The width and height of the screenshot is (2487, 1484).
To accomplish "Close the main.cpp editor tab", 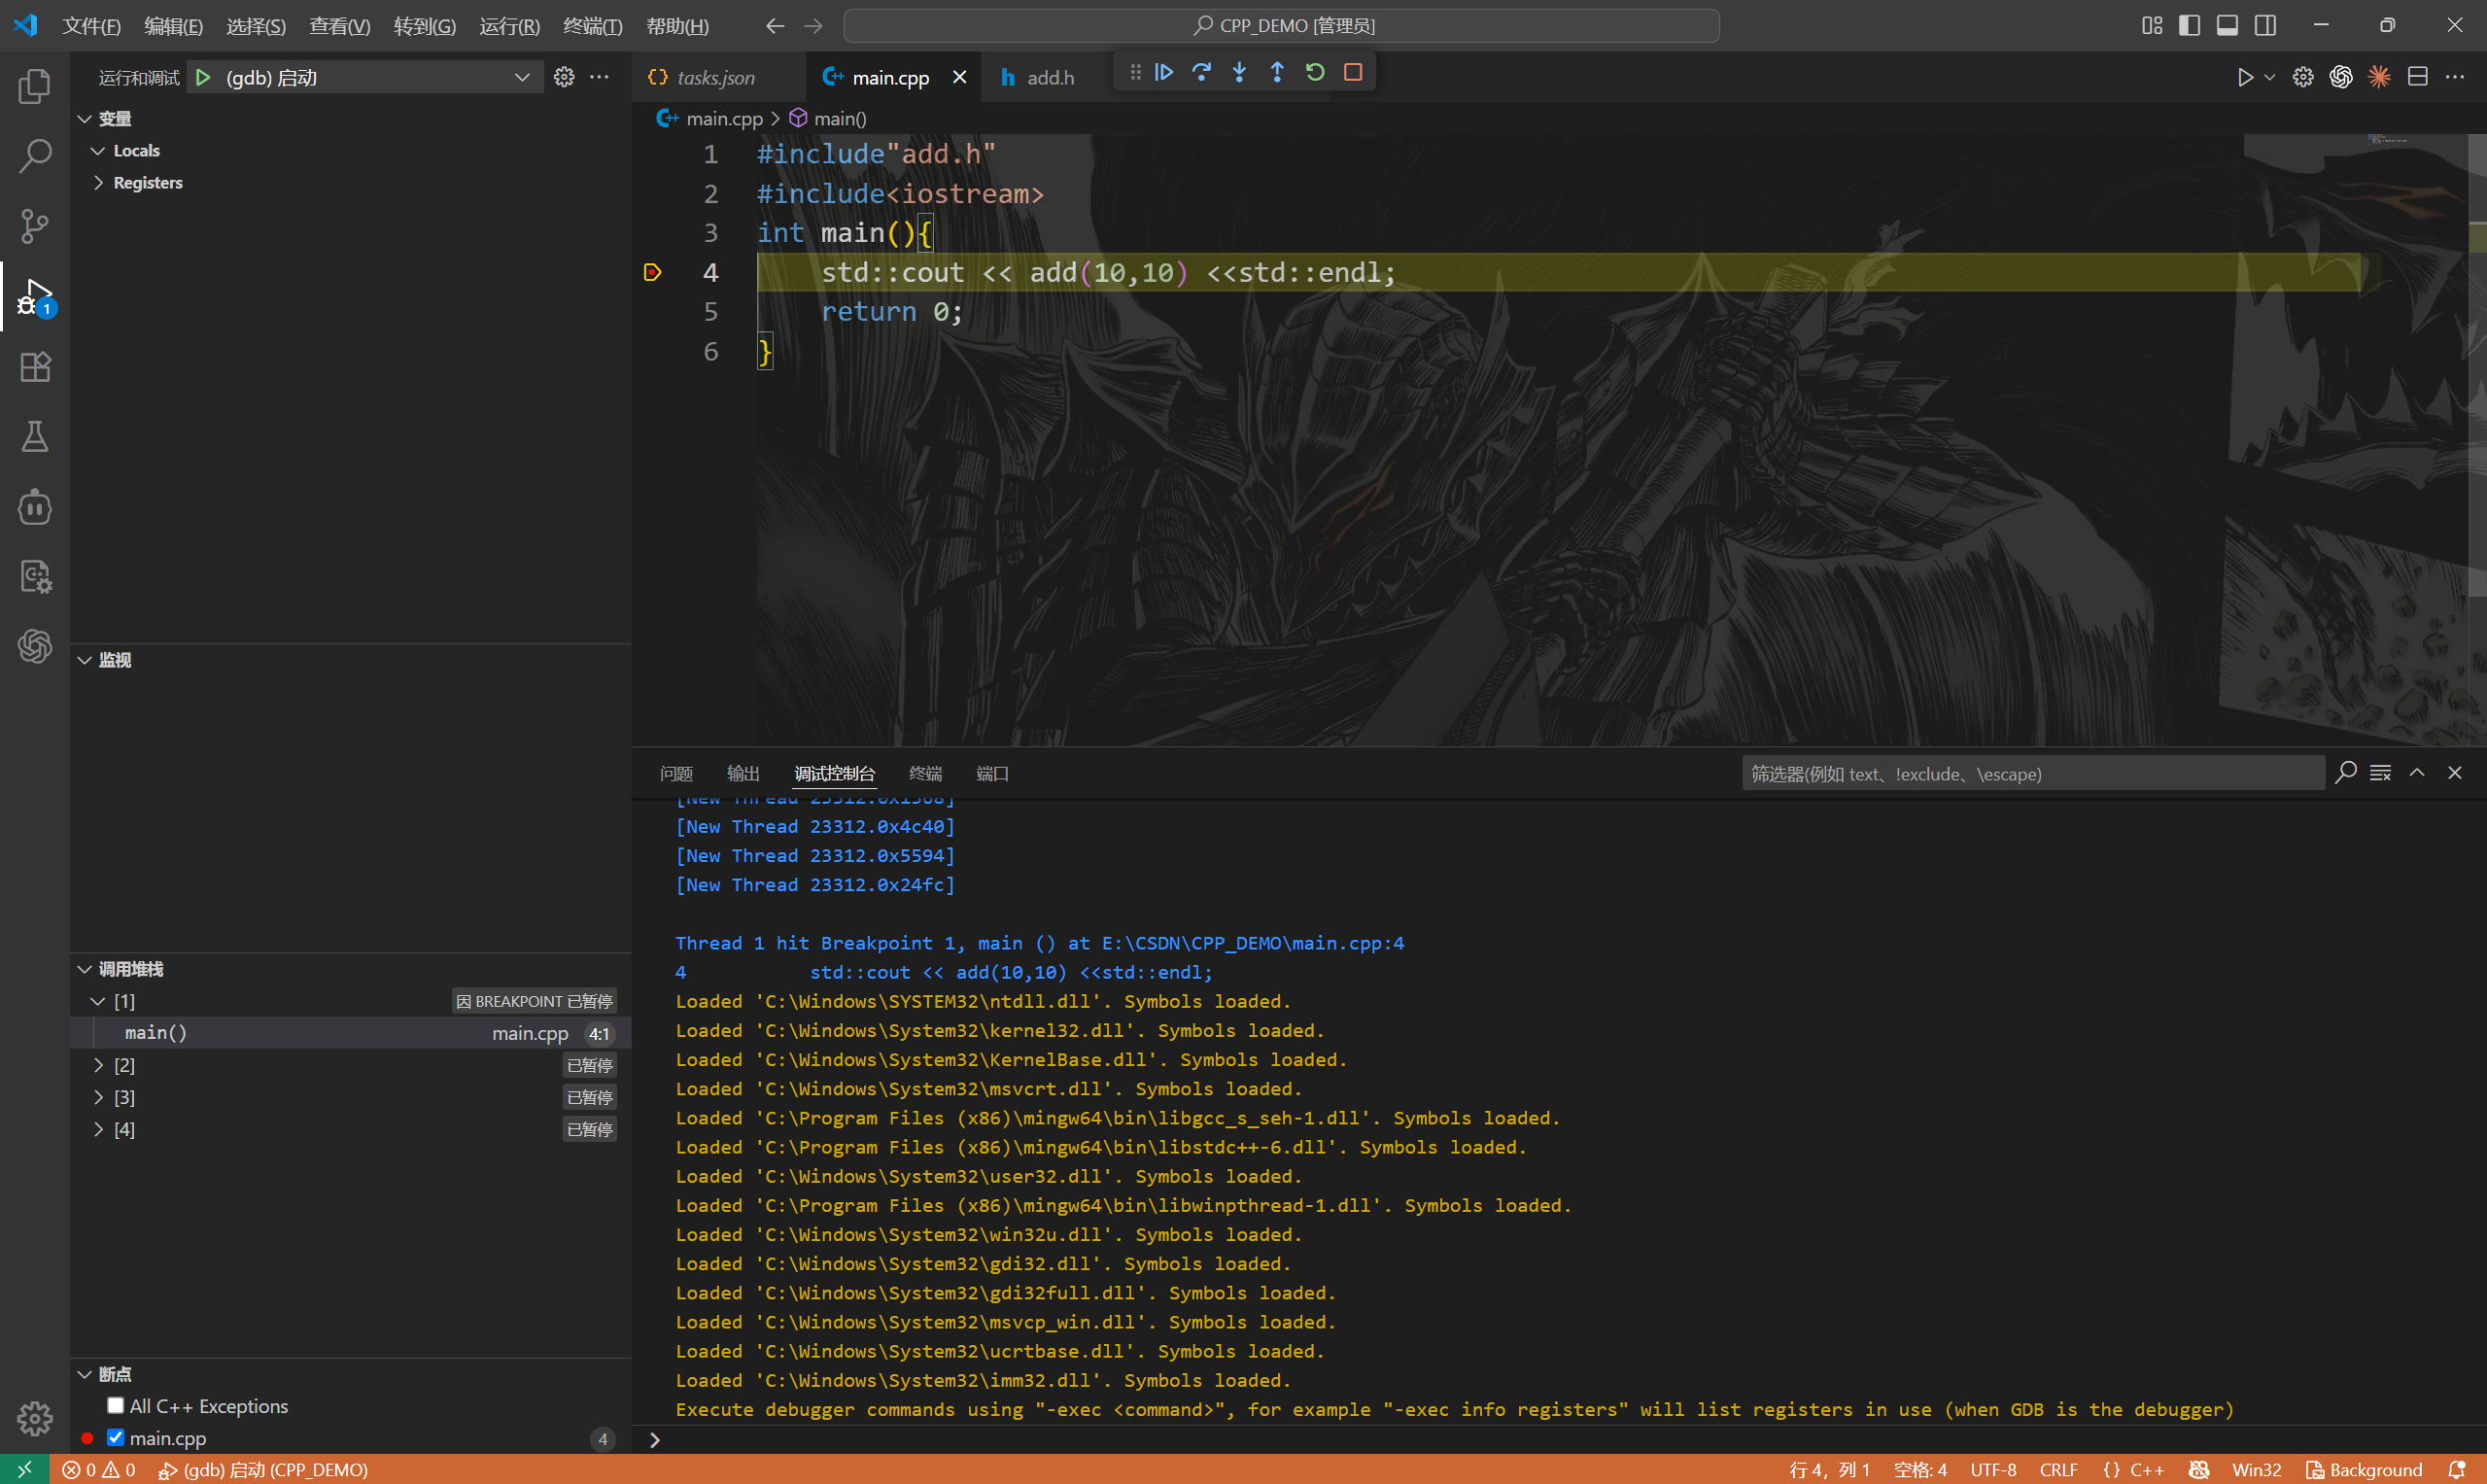I will pos(959,77).
